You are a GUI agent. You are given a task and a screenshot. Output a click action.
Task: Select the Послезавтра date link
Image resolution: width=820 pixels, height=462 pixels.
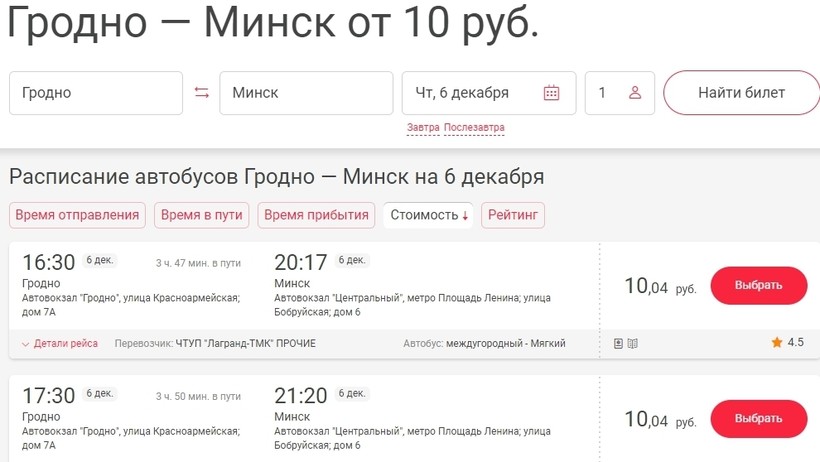click(474, 128)
